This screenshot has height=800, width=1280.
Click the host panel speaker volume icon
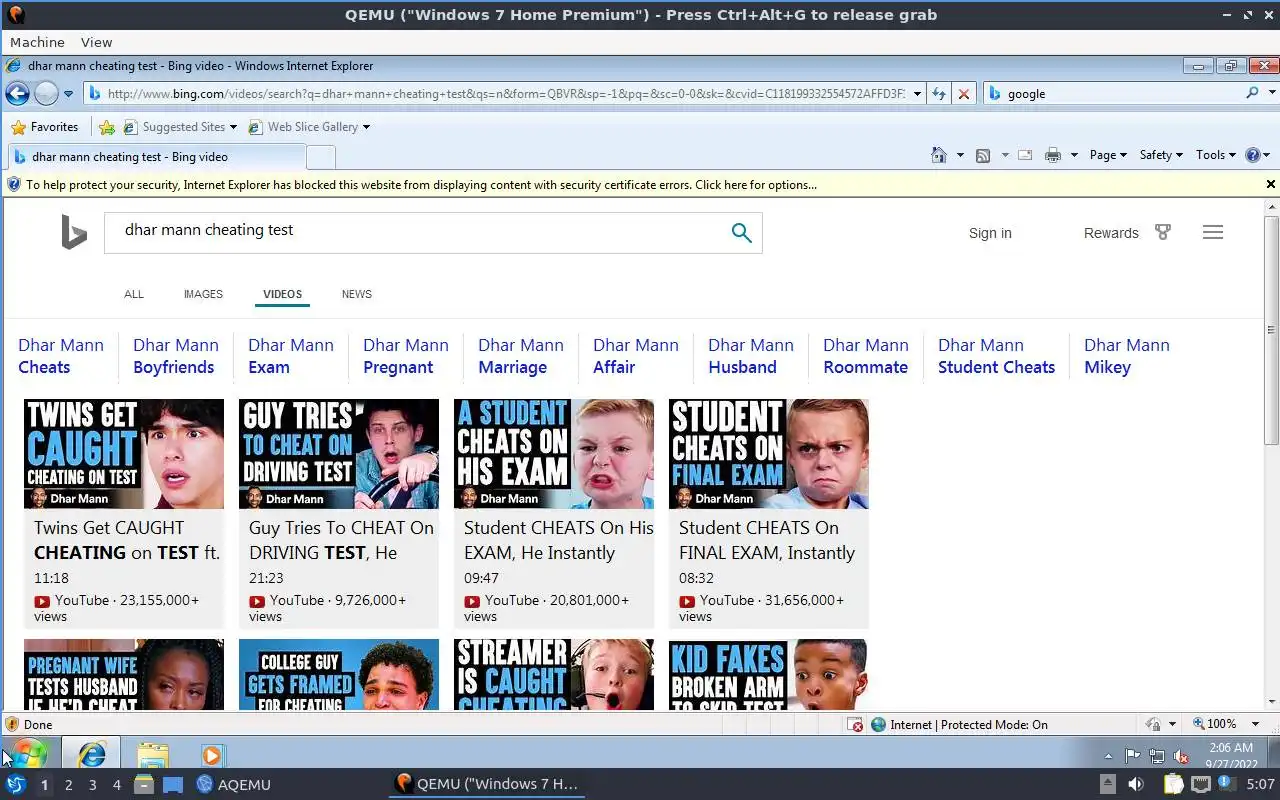[1136, 784]
